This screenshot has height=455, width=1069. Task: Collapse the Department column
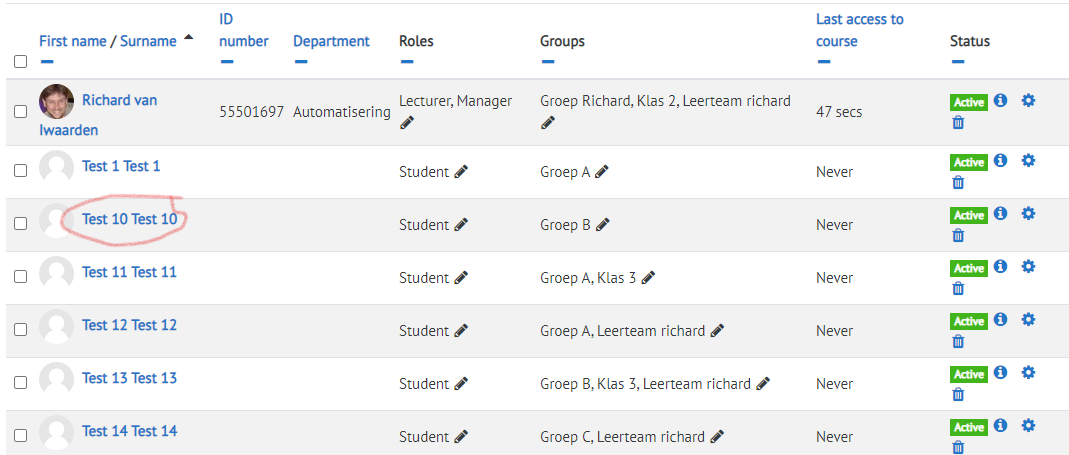300,61
